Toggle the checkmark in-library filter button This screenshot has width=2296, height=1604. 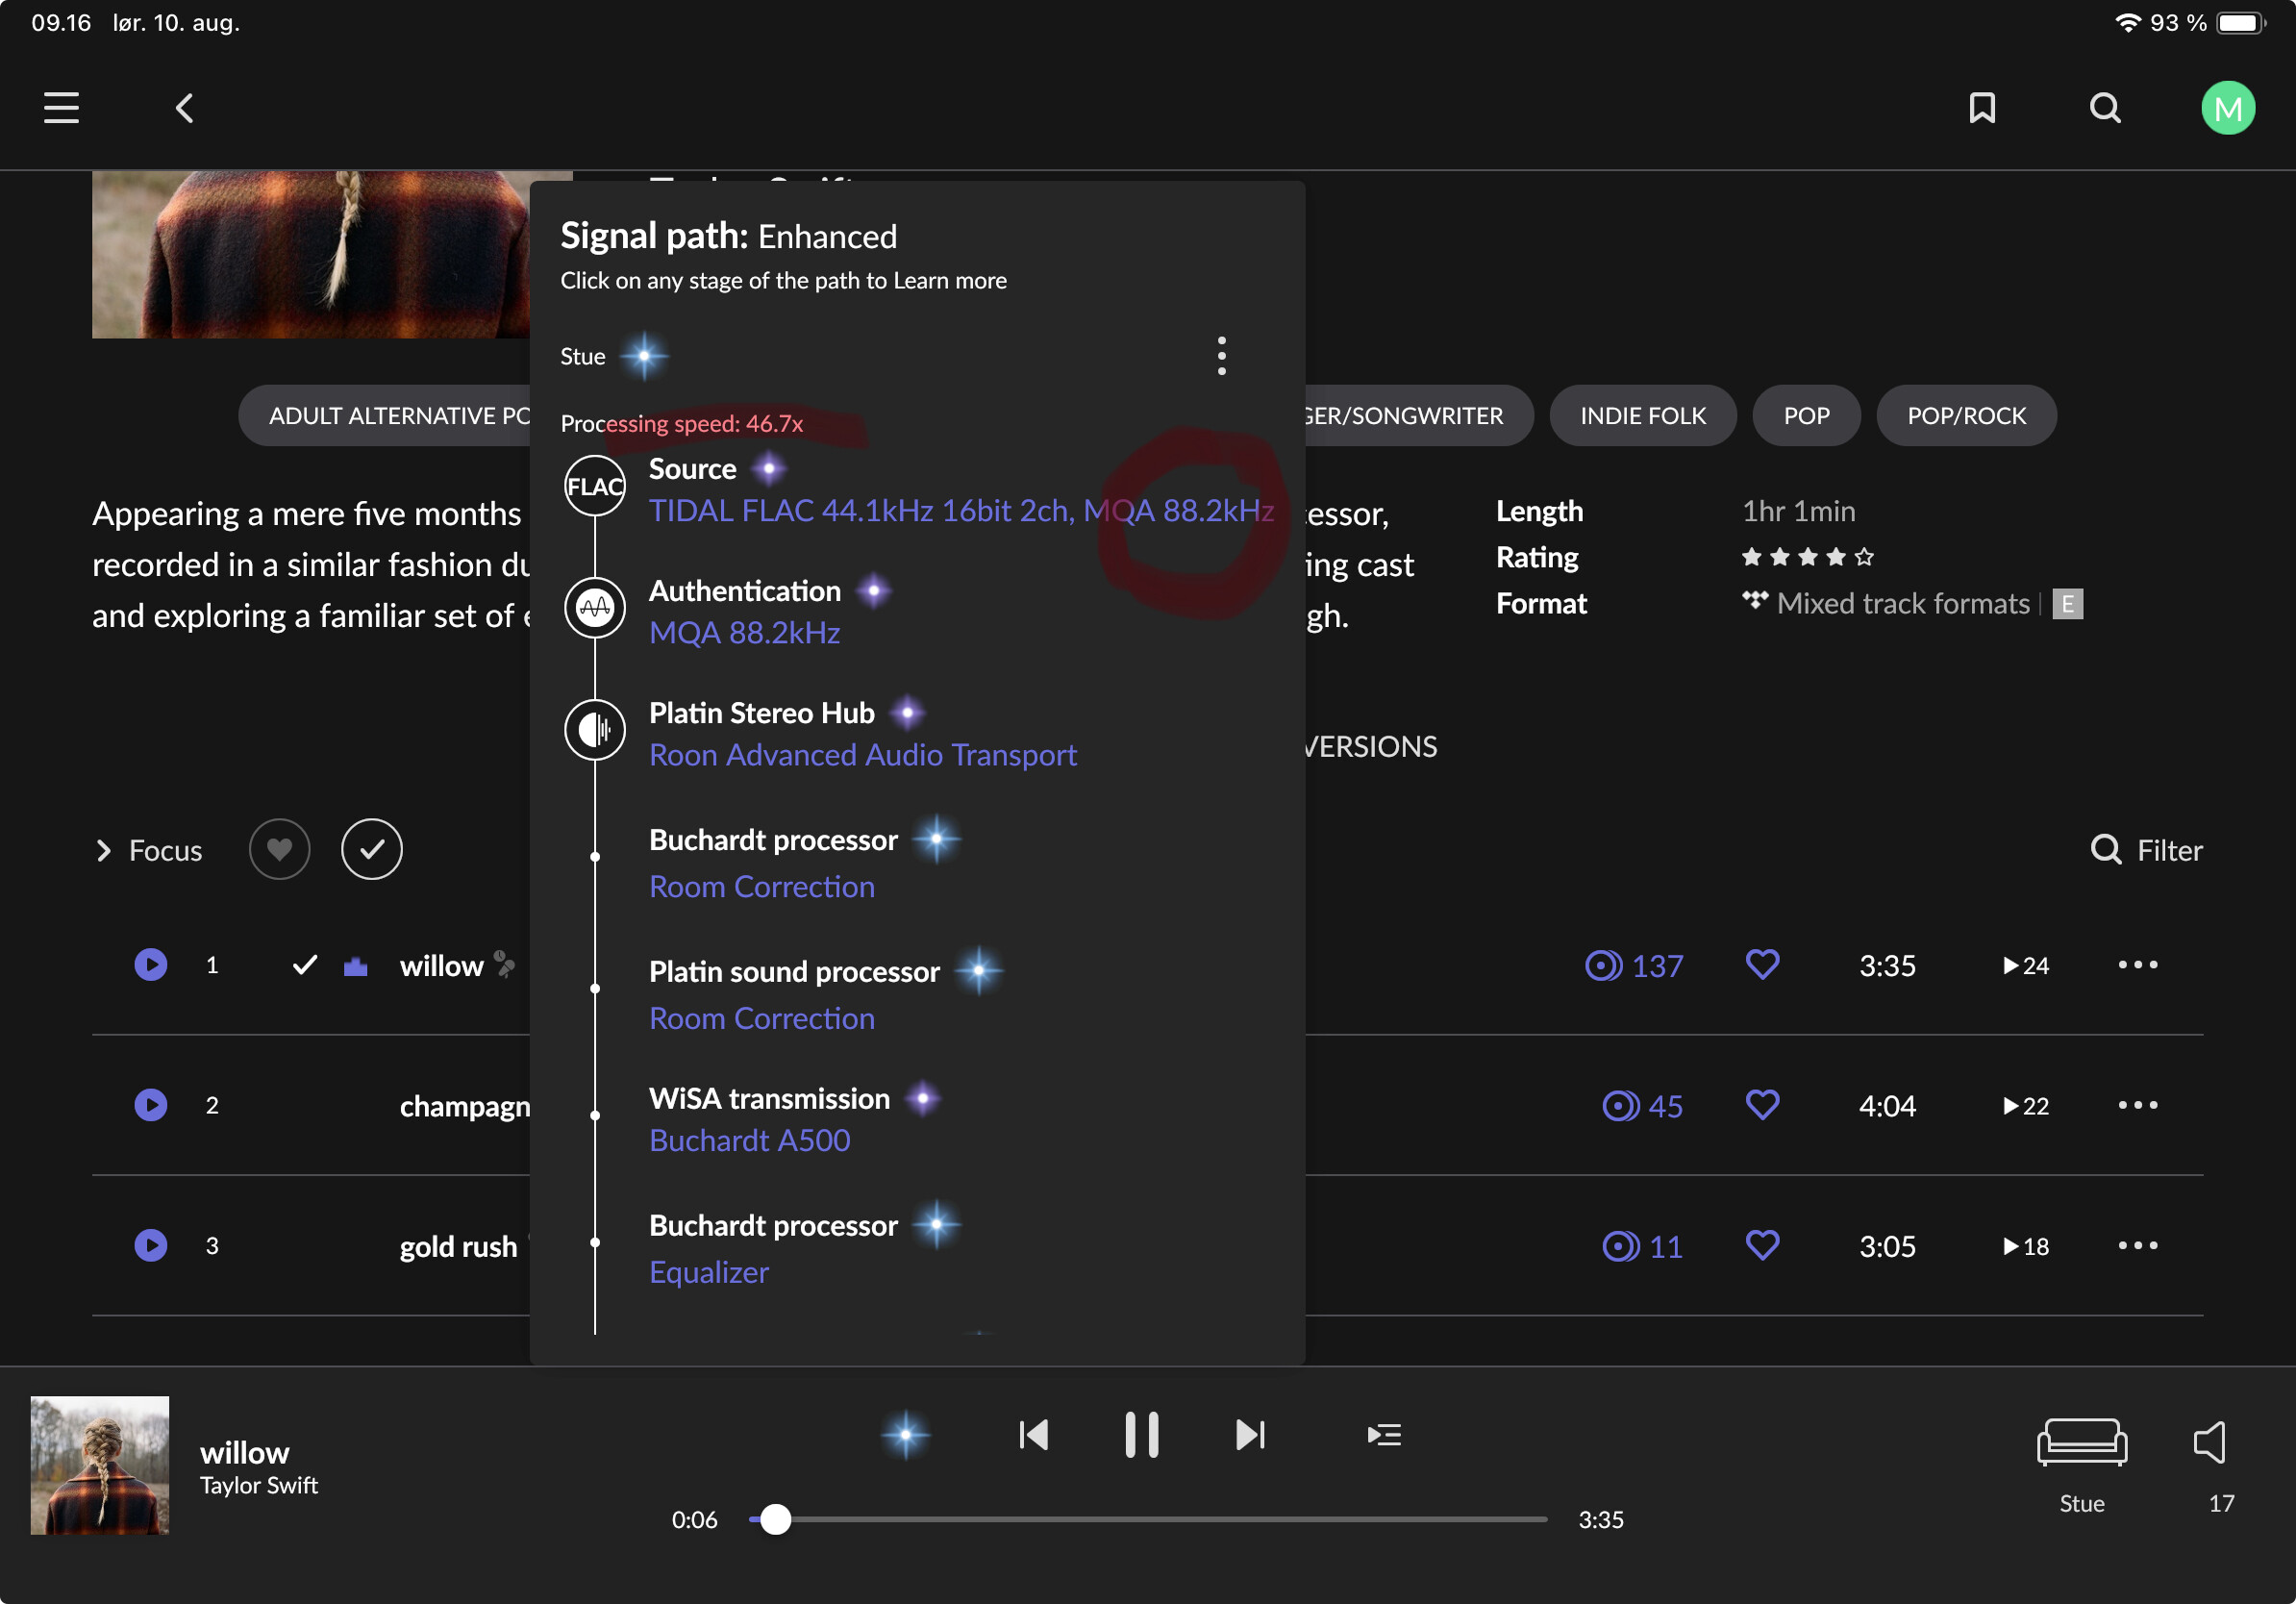[372, 849]
